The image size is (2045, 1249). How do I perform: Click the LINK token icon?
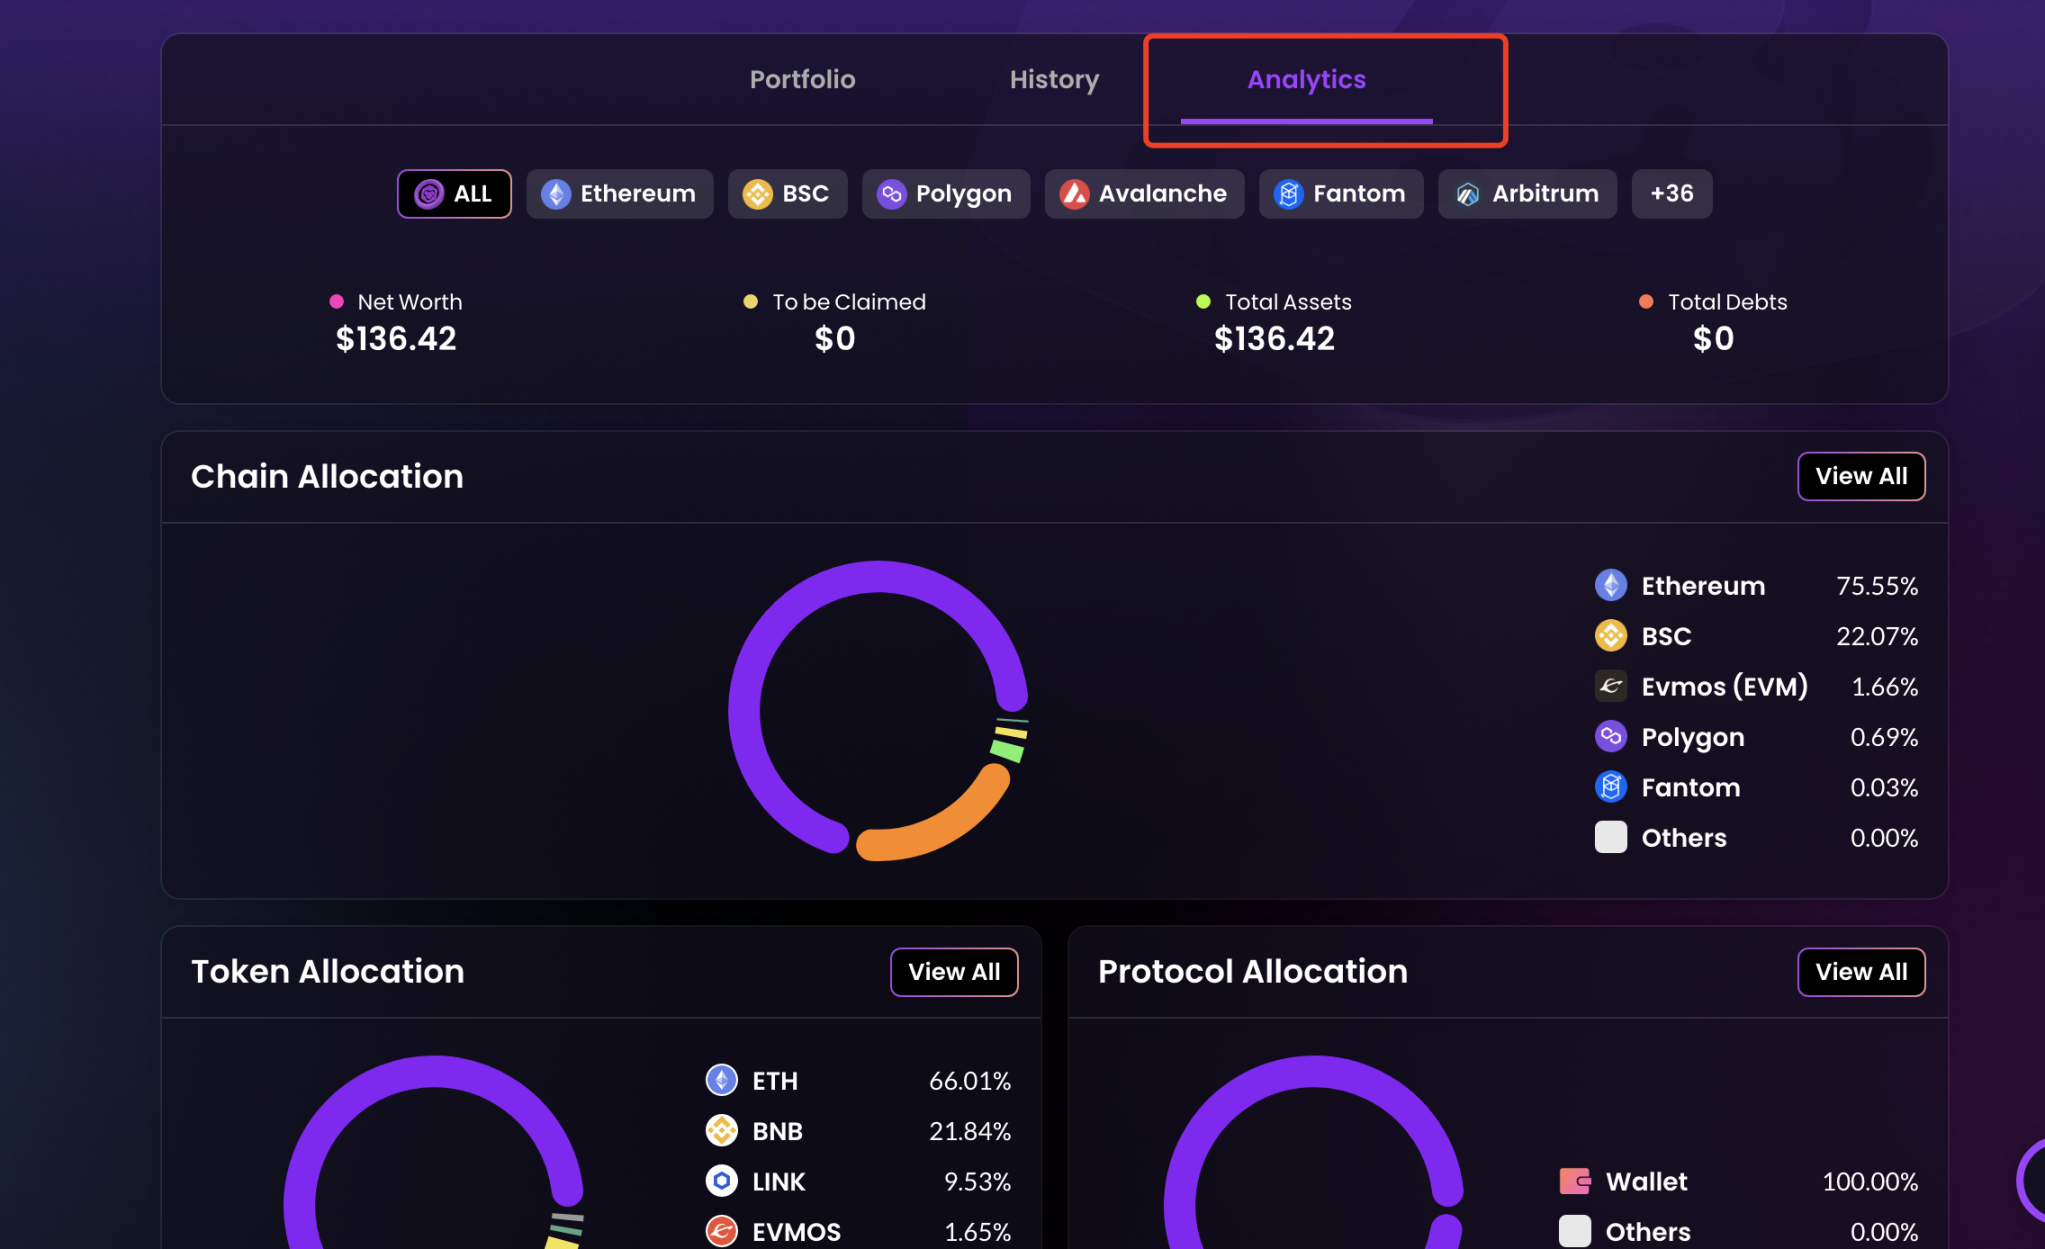click(721, 1181)
